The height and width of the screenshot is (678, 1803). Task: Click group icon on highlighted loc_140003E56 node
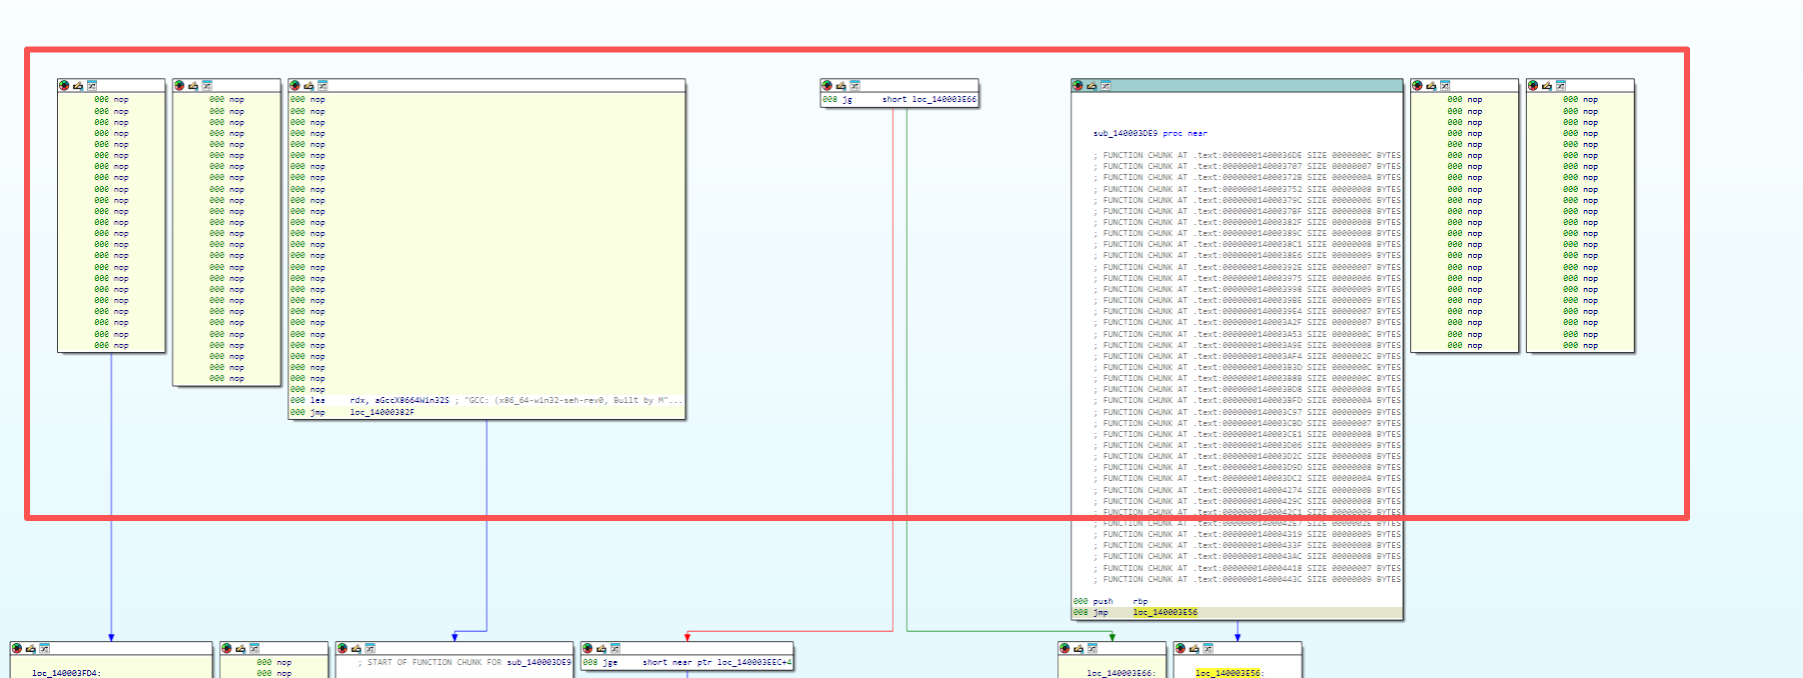pos(1208,649)
